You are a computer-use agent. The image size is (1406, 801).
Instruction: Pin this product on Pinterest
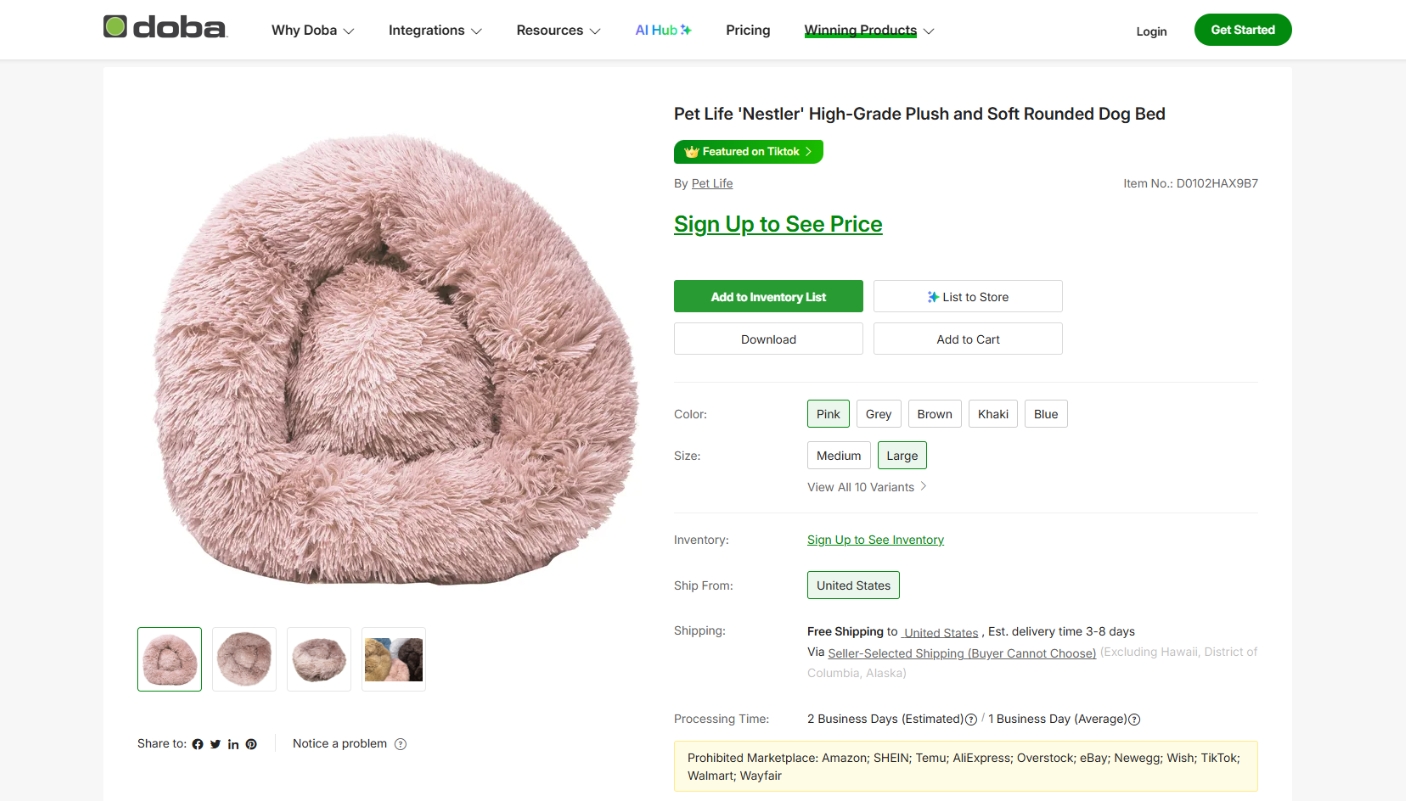click(x=251, y=744)
